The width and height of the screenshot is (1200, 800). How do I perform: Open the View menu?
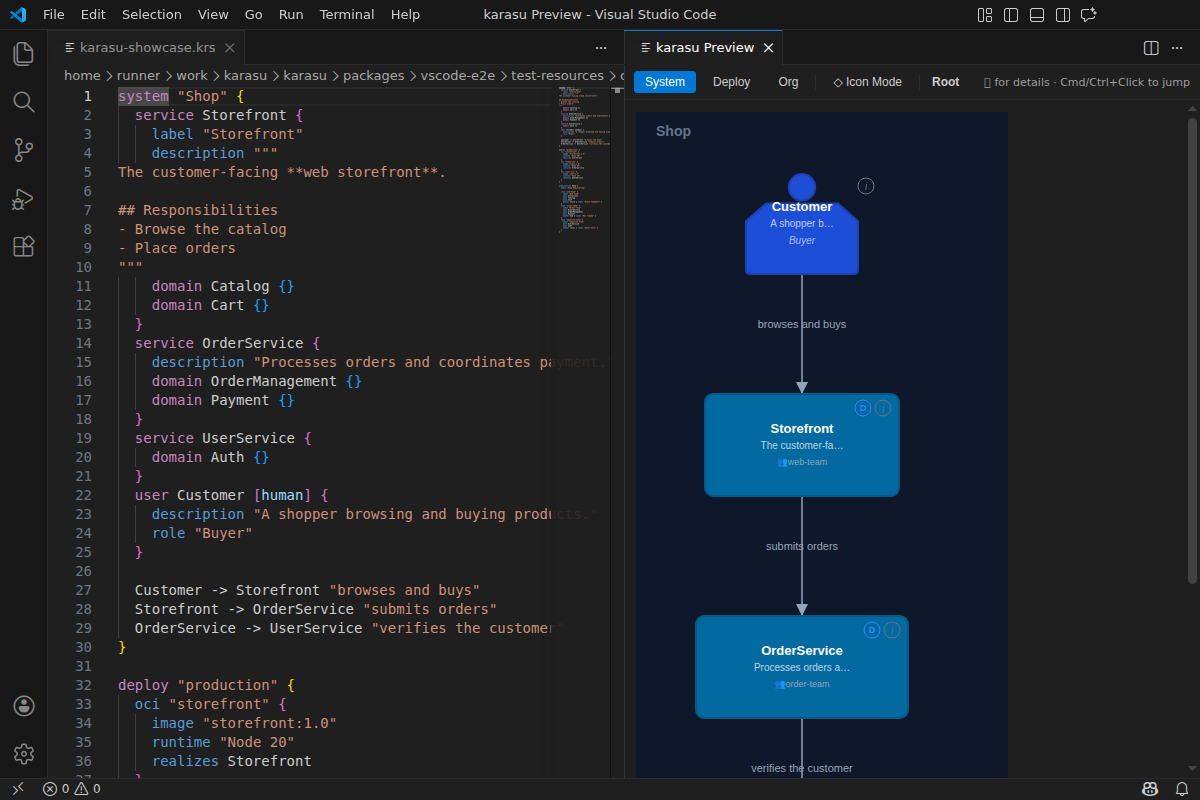(213, 15)
